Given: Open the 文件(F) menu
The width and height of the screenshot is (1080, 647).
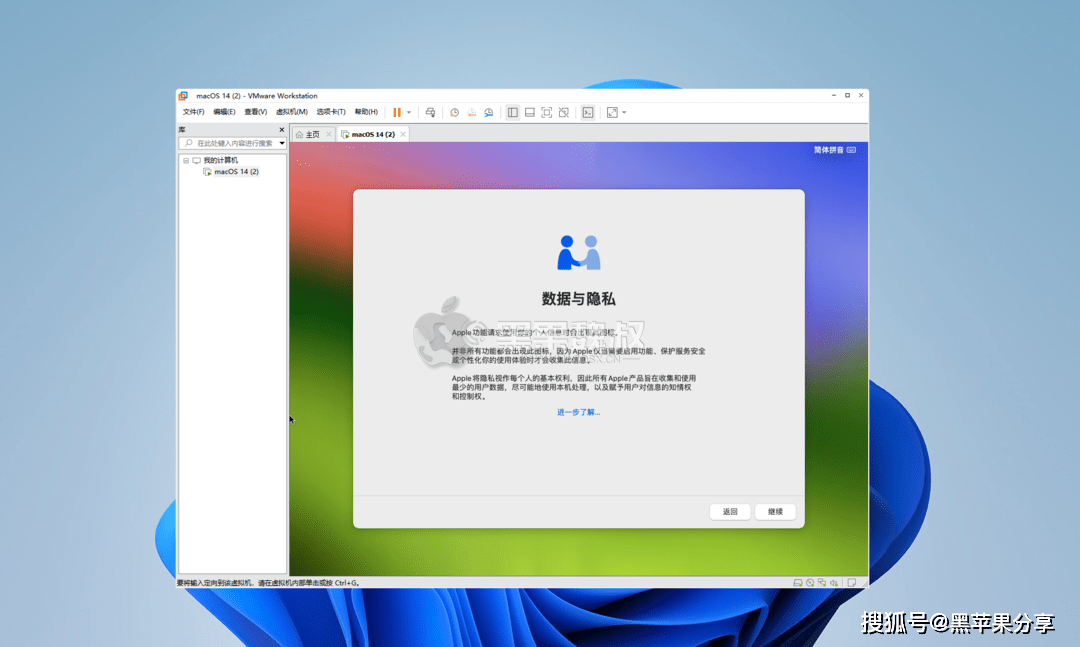Looking at the screenshot, I should point(194,112).
